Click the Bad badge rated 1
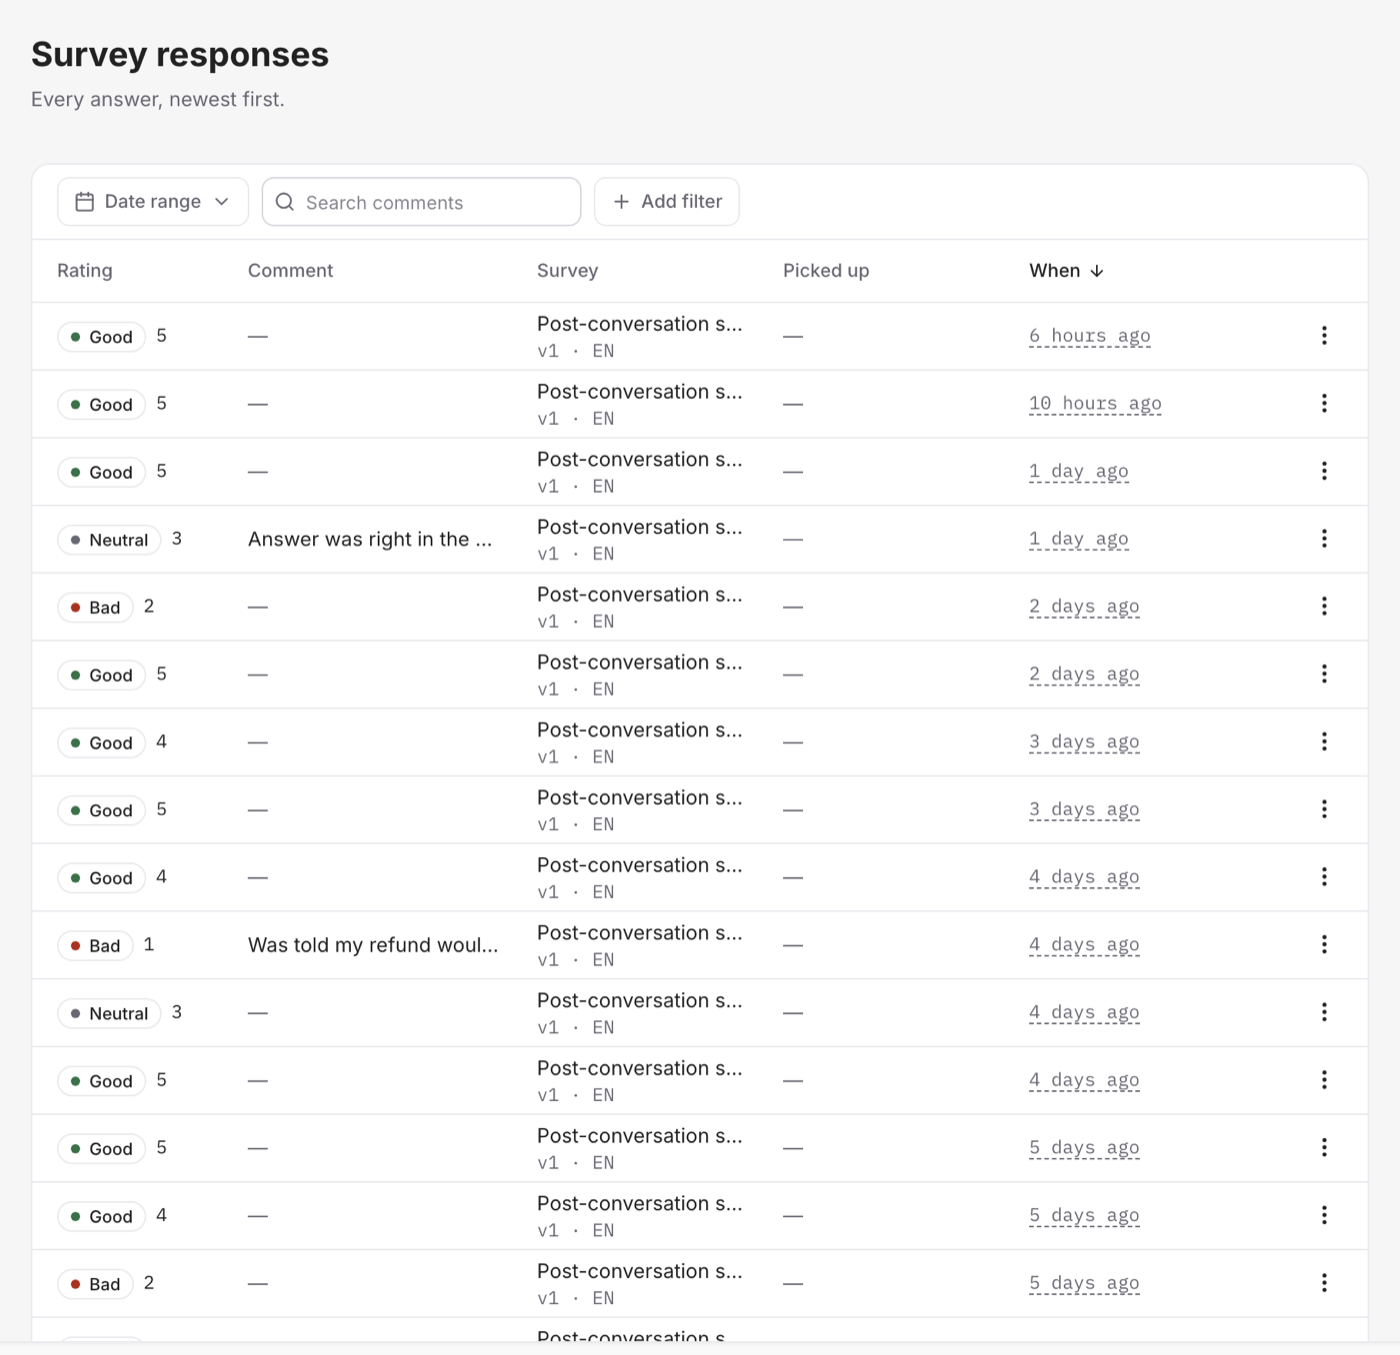The height and width of the screenshot is (1355, 1400). (x=95, y=945)
